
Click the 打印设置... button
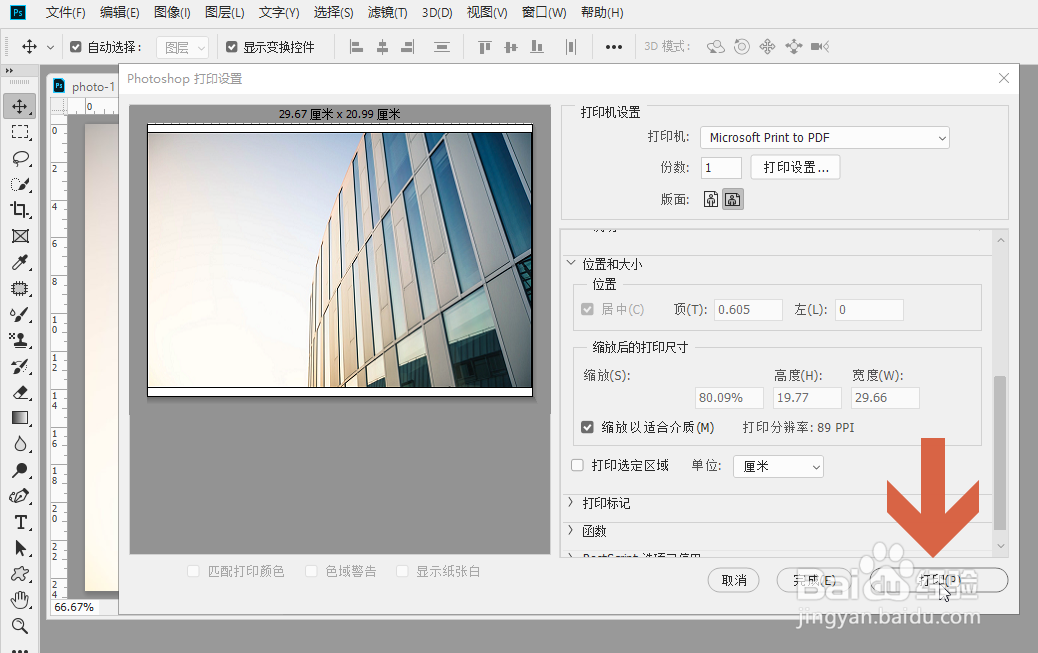pyautogui.click(x=796, y=168)
